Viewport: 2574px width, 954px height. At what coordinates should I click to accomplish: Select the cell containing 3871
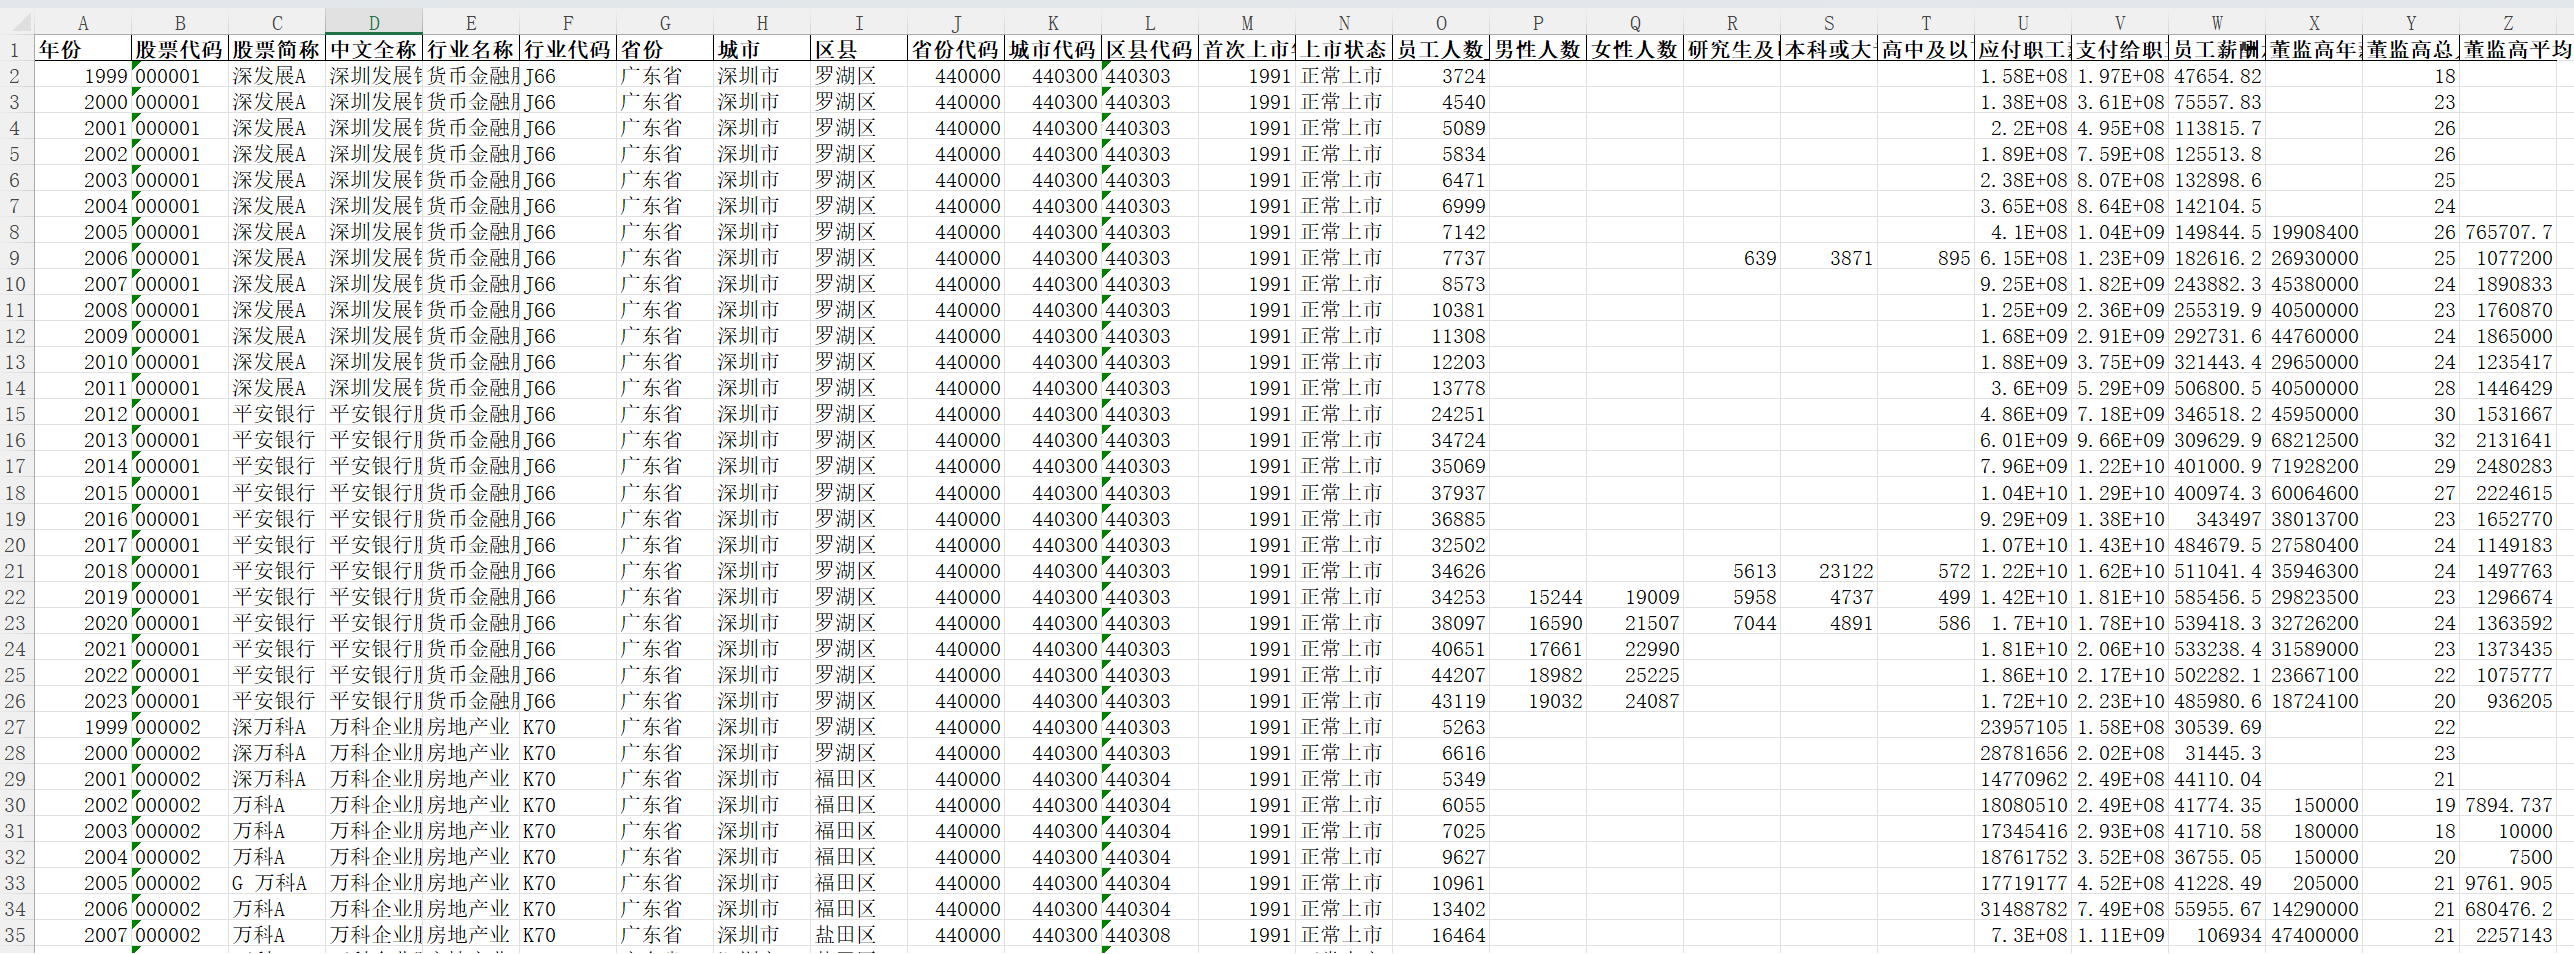point(1829,258)
